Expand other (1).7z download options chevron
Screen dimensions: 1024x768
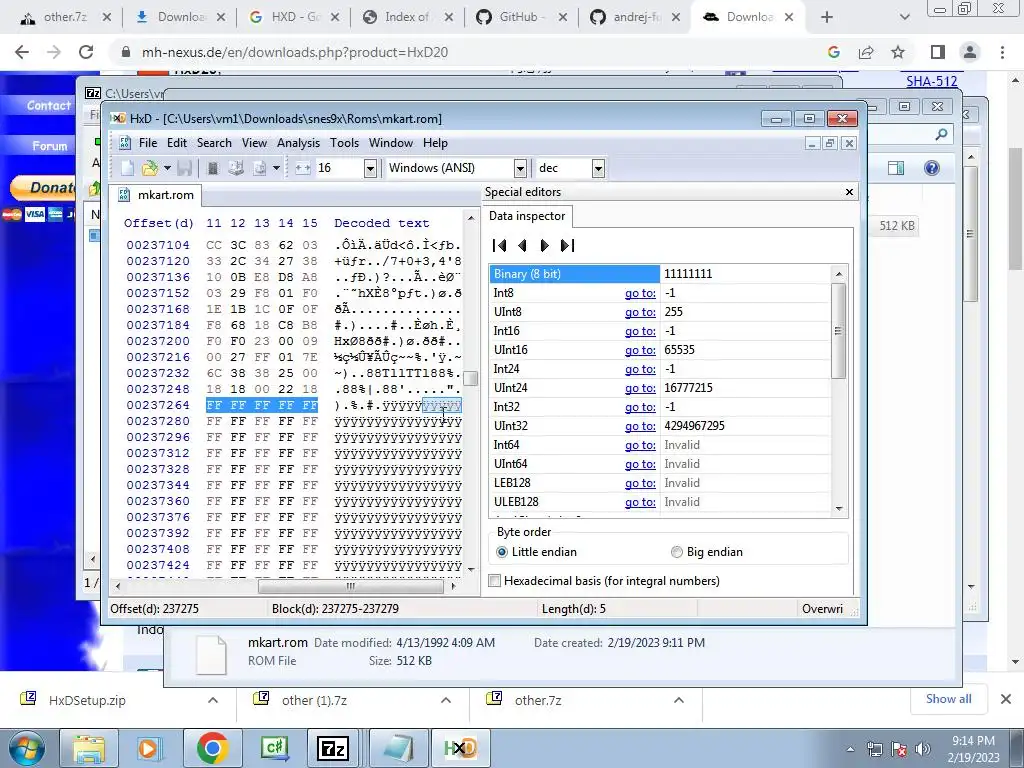[x=446, y=700]
